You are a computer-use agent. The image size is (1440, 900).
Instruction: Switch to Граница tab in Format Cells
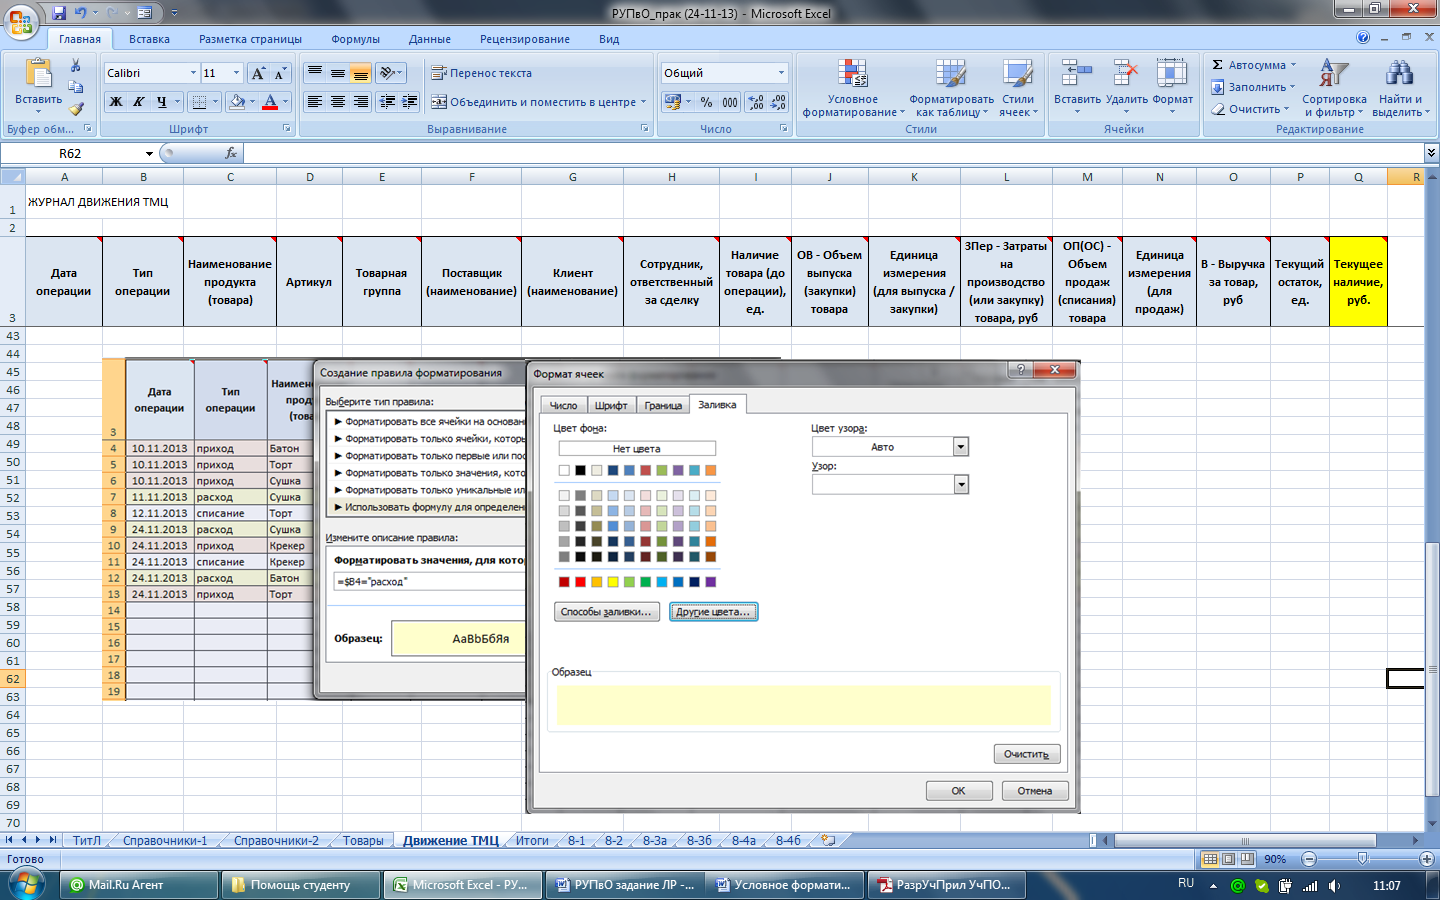(x=663, y=405)
